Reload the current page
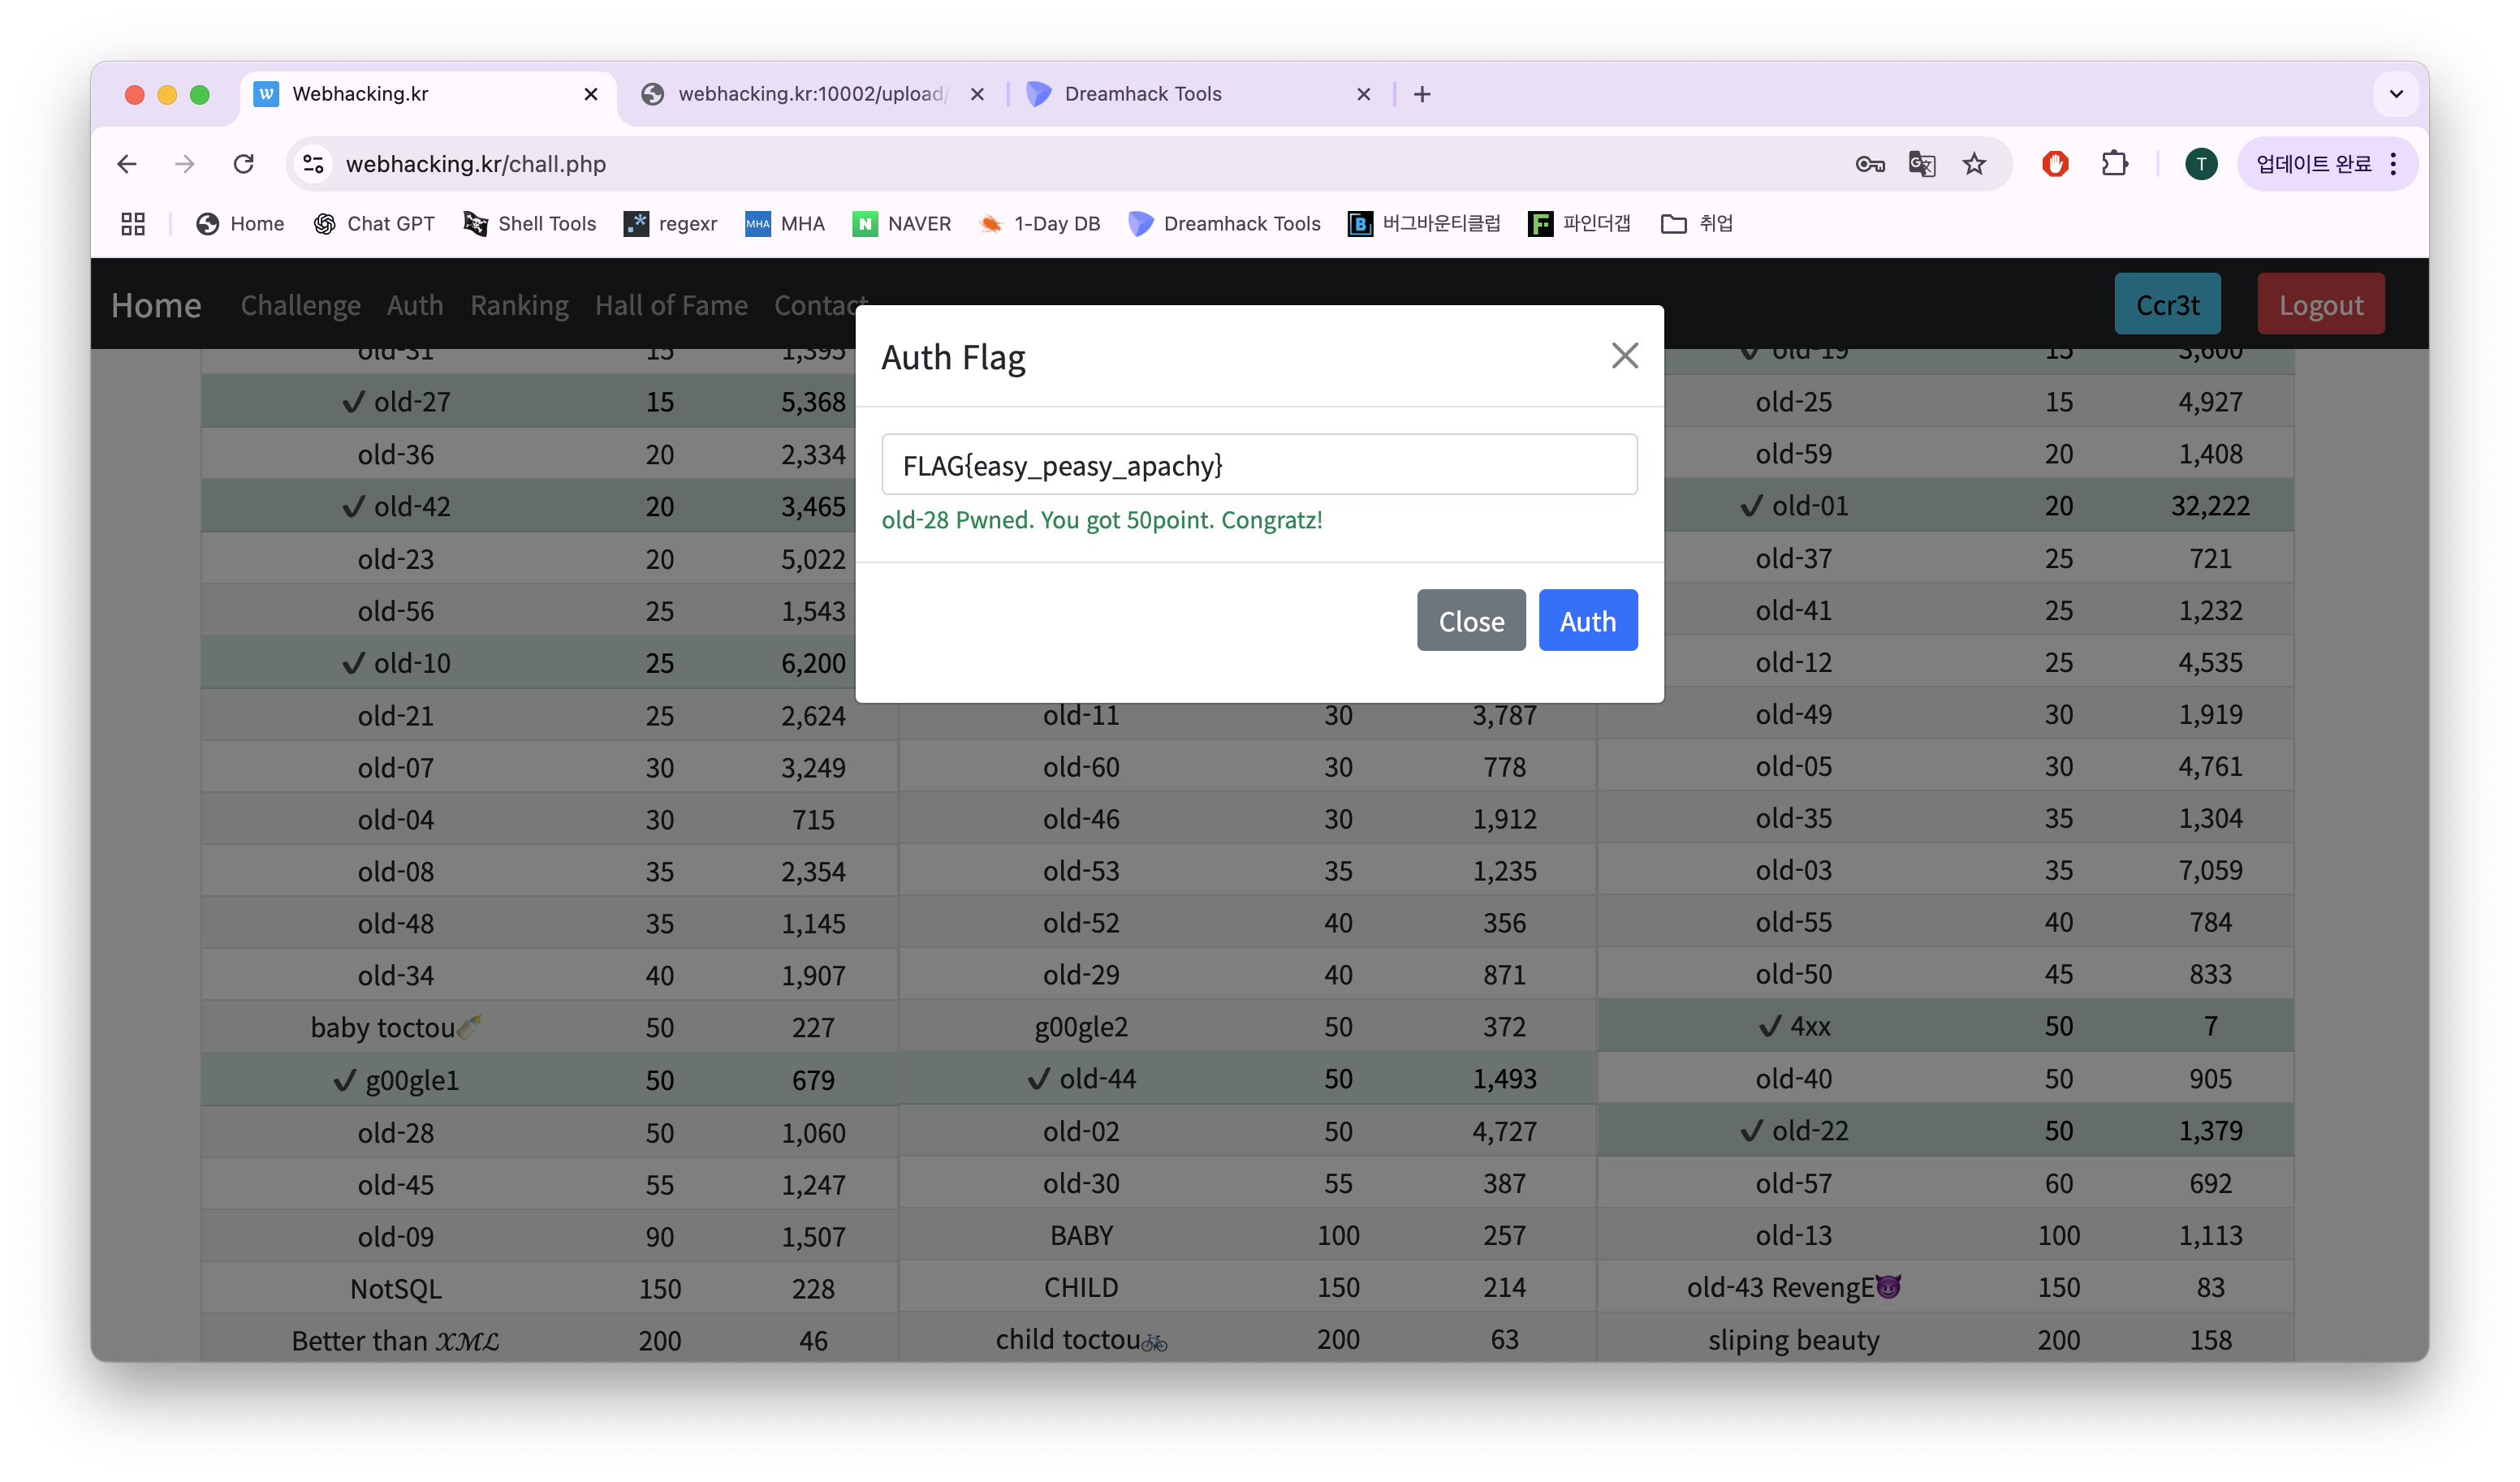 [x=243, y=164]
